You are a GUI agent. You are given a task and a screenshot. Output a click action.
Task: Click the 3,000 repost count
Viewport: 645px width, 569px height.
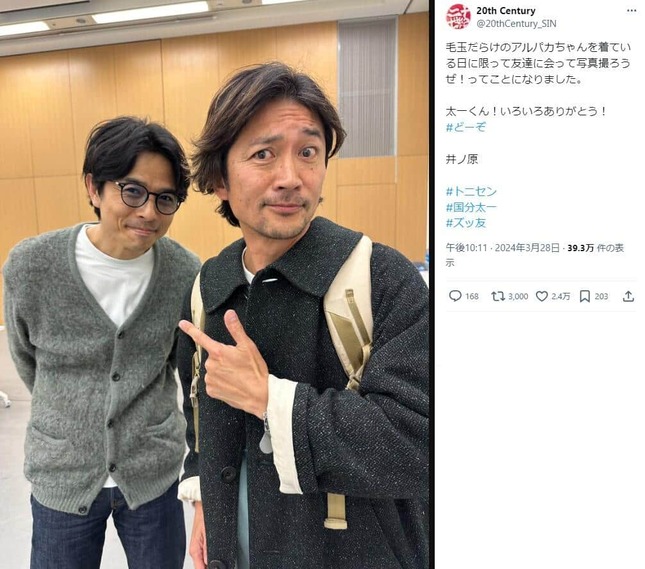[518, 296]
